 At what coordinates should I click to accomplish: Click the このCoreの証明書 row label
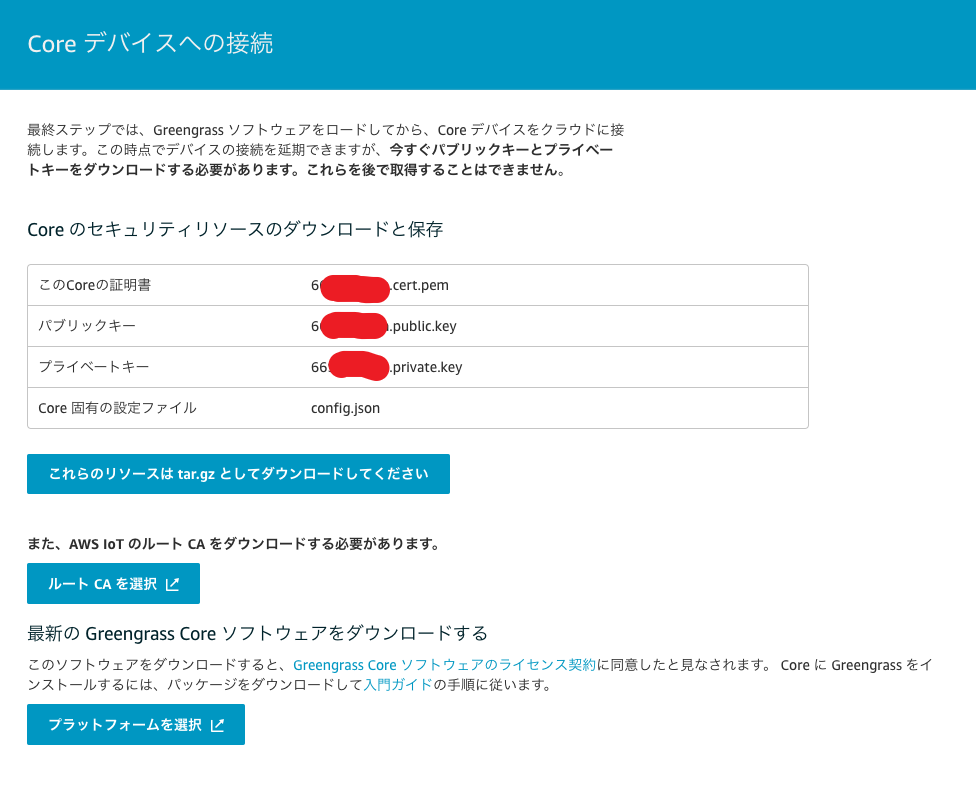click(95, 285)
